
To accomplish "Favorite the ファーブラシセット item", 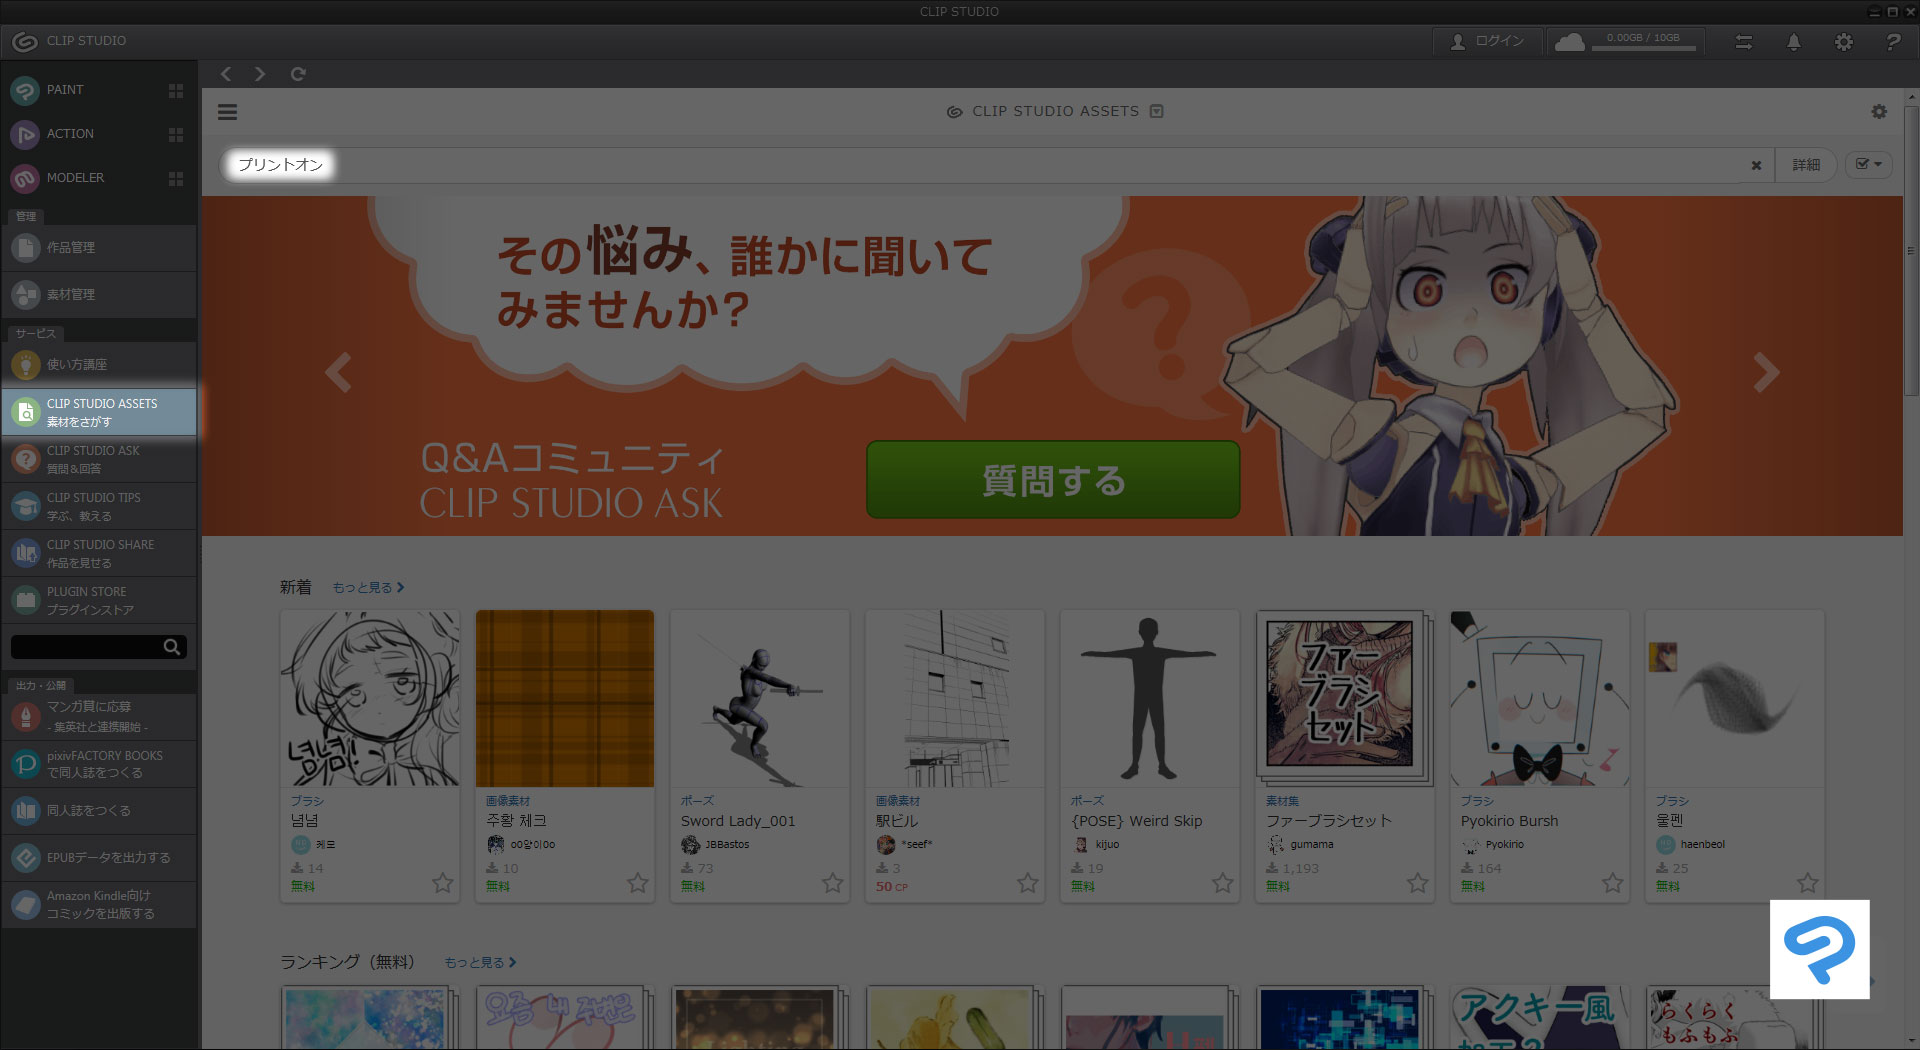I will pos(1417,883).
